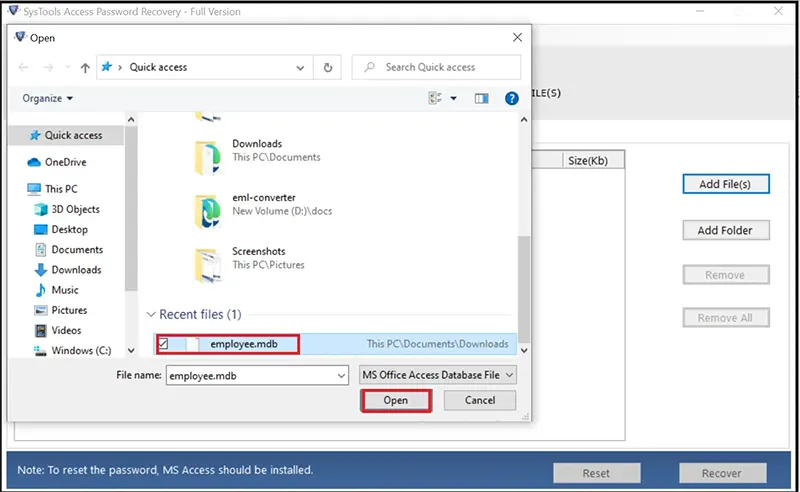
Task: Select Quick access in navigation pane
Action: 66,135
